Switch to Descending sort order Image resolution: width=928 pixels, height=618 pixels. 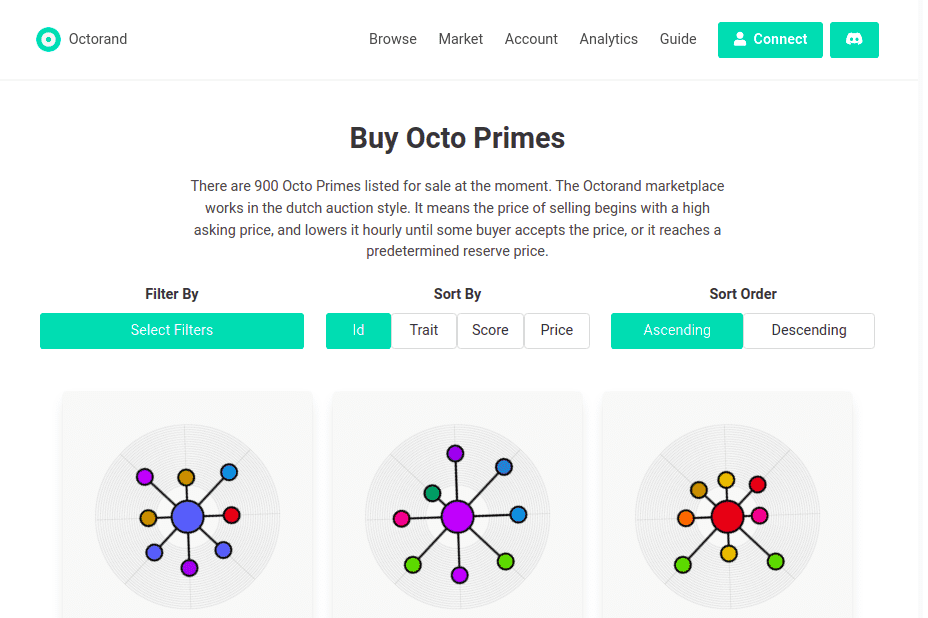point(809,331)
